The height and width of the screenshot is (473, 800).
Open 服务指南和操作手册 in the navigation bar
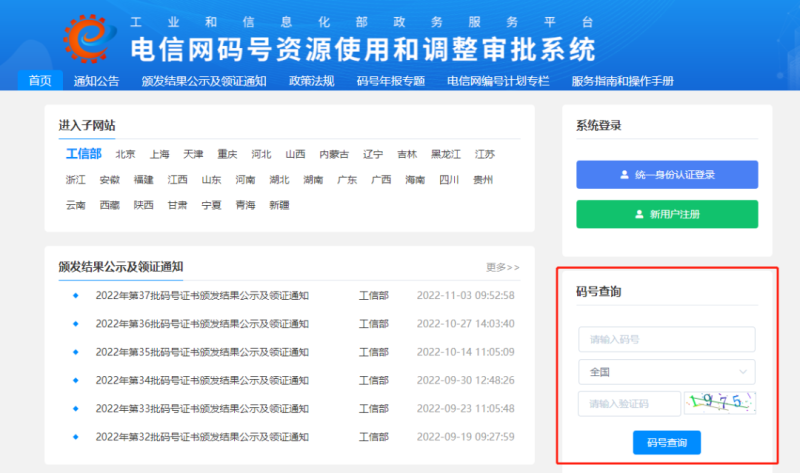tap(622, 81)
